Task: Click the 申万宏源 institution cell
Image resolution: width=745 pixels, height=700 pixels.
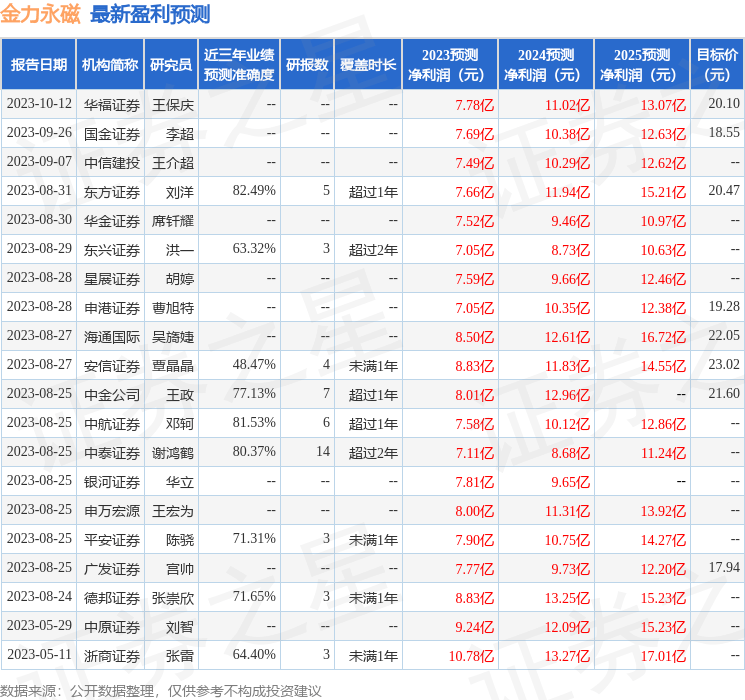Action: 112,511
